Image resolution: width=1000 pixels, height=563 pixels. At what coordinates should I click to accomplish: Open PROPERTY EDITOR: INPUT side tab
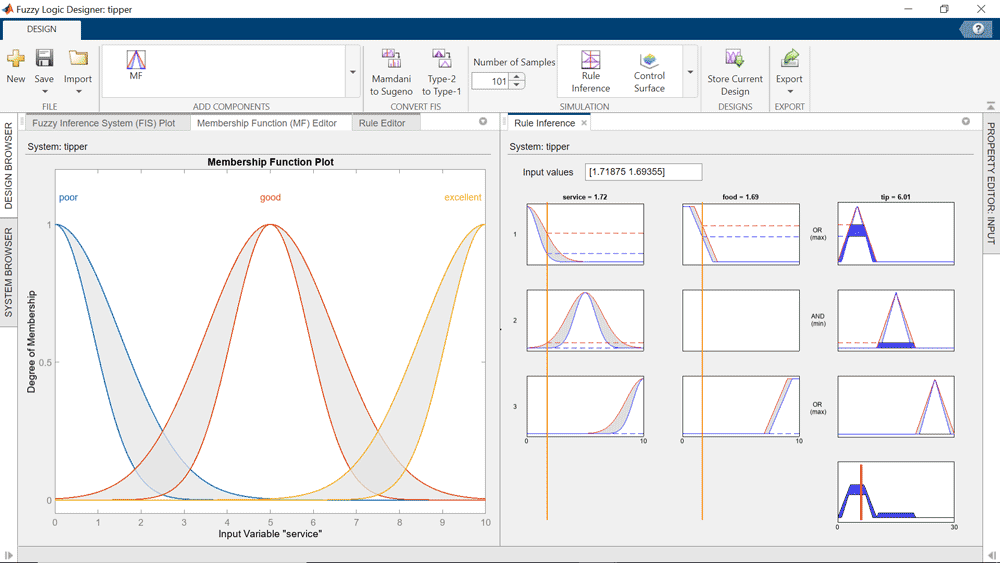pyautogui.click(x=991, y=184)
